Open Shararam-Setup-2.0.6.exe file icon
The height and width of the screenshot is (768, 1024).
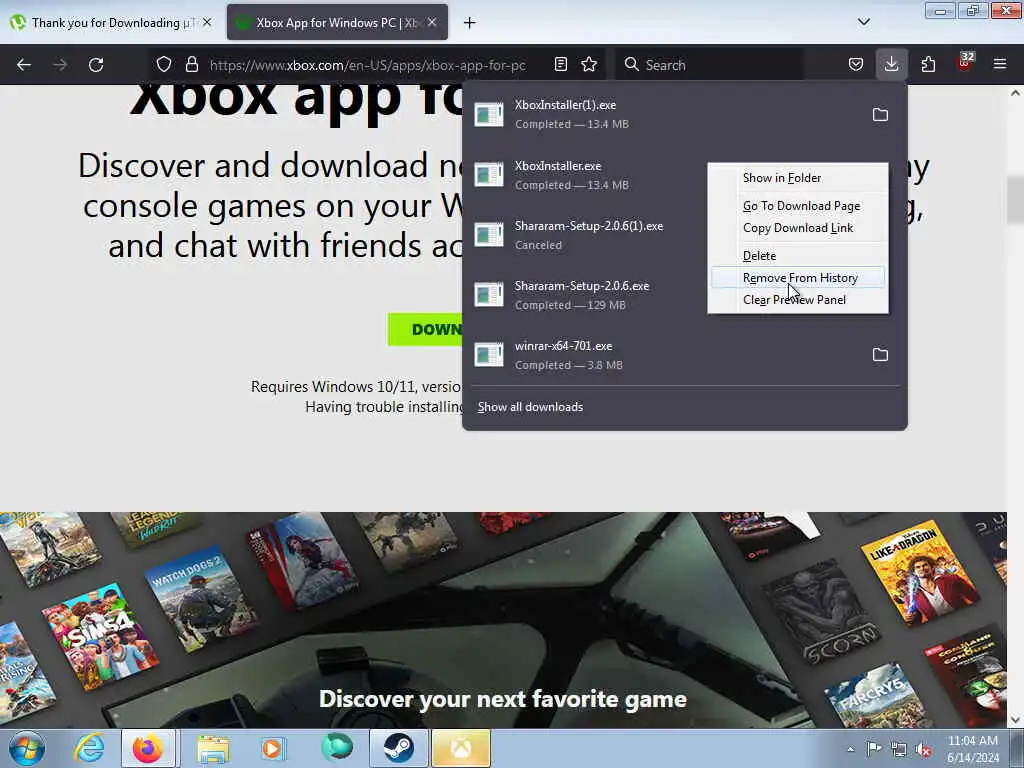[x=488, y=295]
